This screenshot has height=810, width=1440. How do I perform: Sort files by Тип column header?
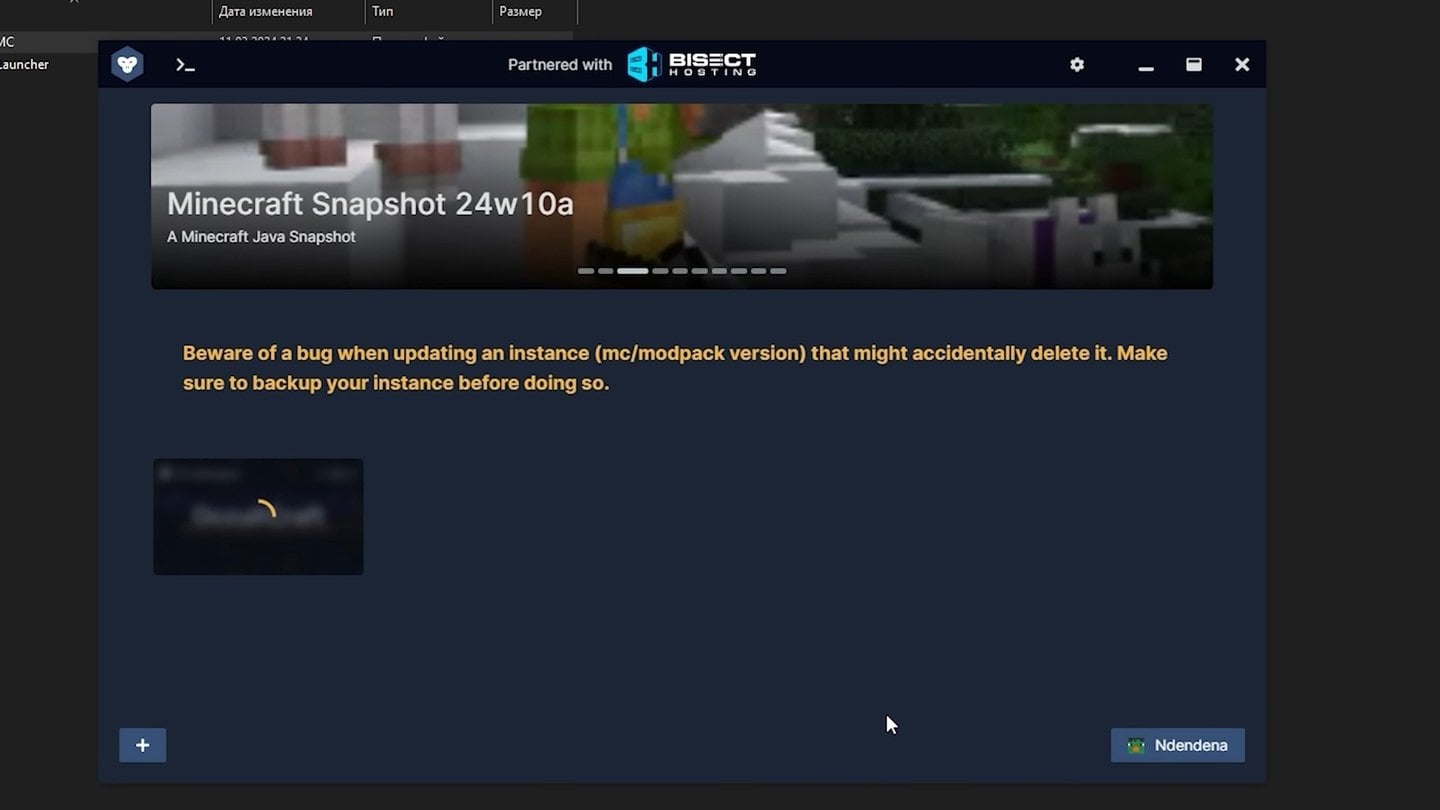pos(383,12)
